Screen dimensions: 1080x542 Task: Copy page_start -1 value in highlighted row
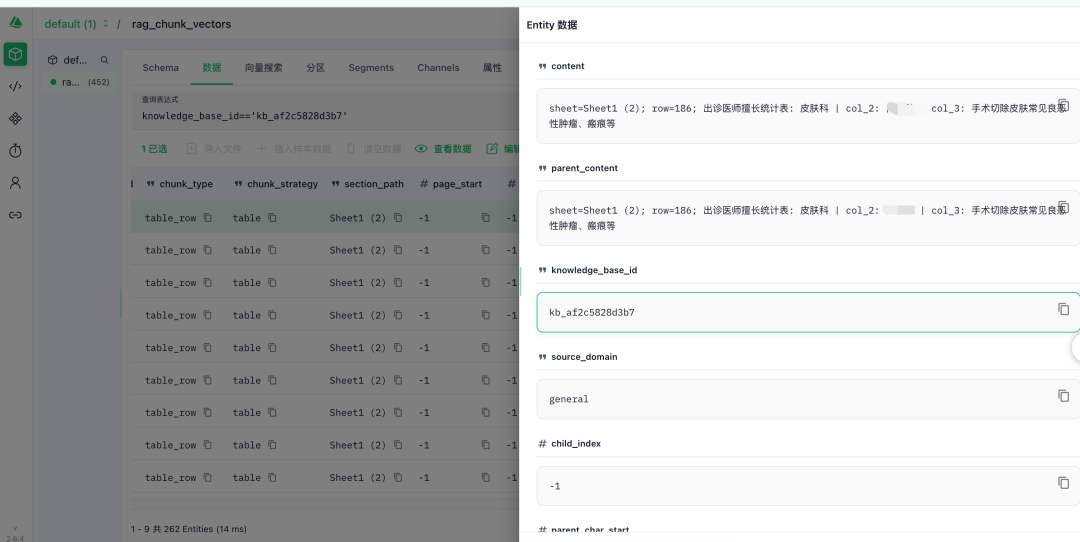tap(486, 218)
